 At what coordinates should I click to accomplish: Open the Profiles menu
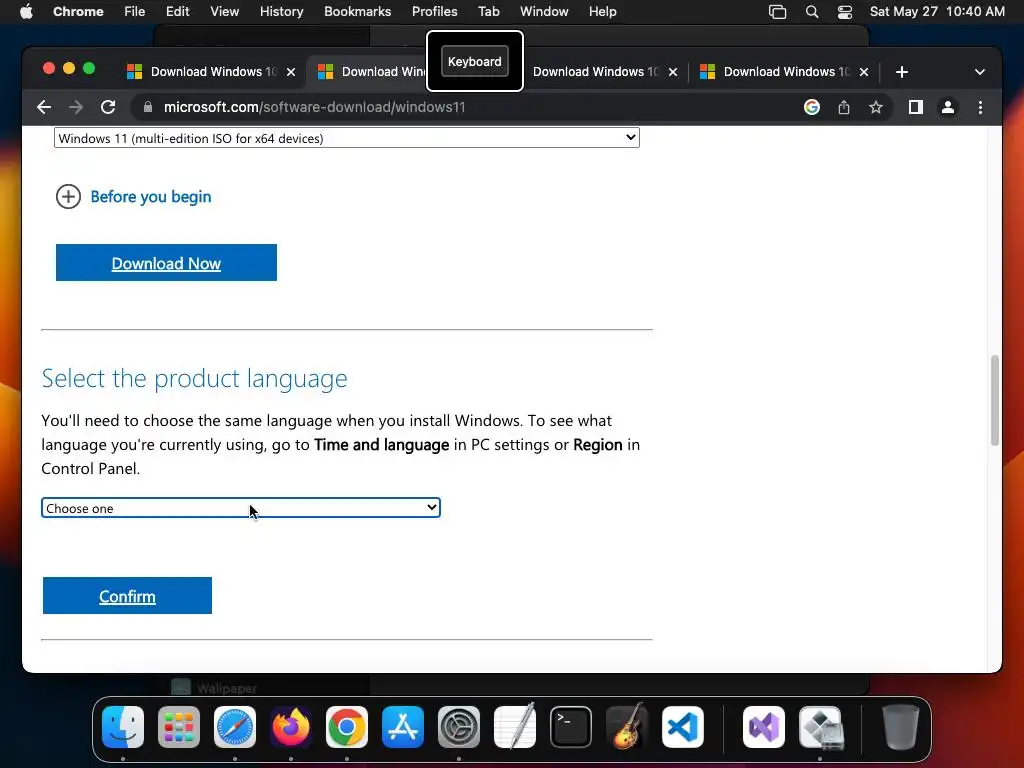point(434,11)
